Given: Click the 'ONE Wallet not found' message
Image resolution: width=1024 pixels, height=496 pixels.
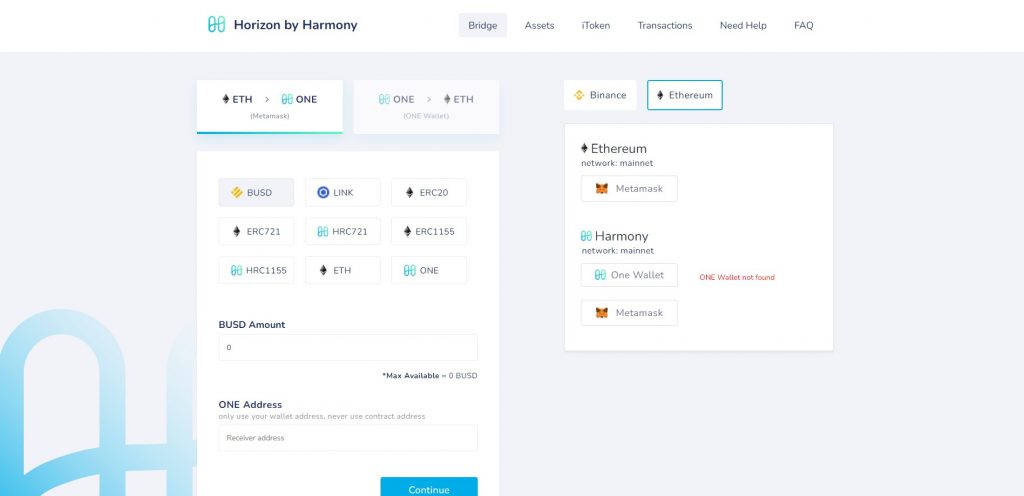Looking at the screenshot, I should coord(737,277).
